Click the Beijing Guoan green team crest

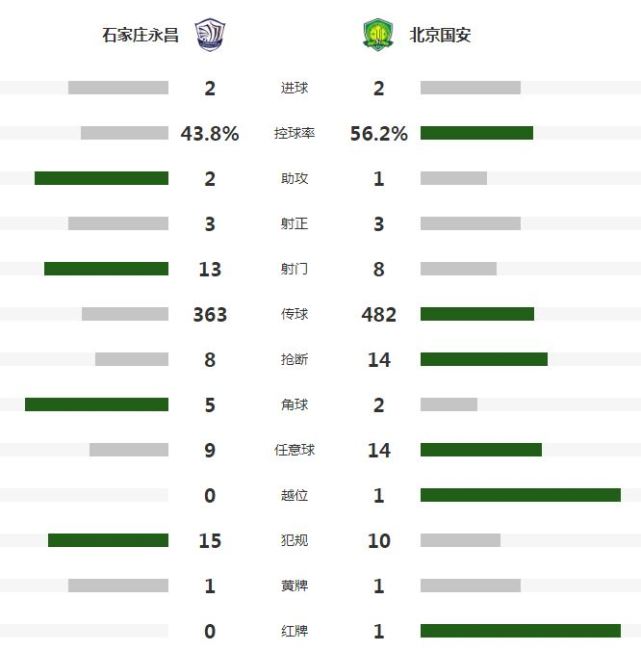click(x=378, y=34)
